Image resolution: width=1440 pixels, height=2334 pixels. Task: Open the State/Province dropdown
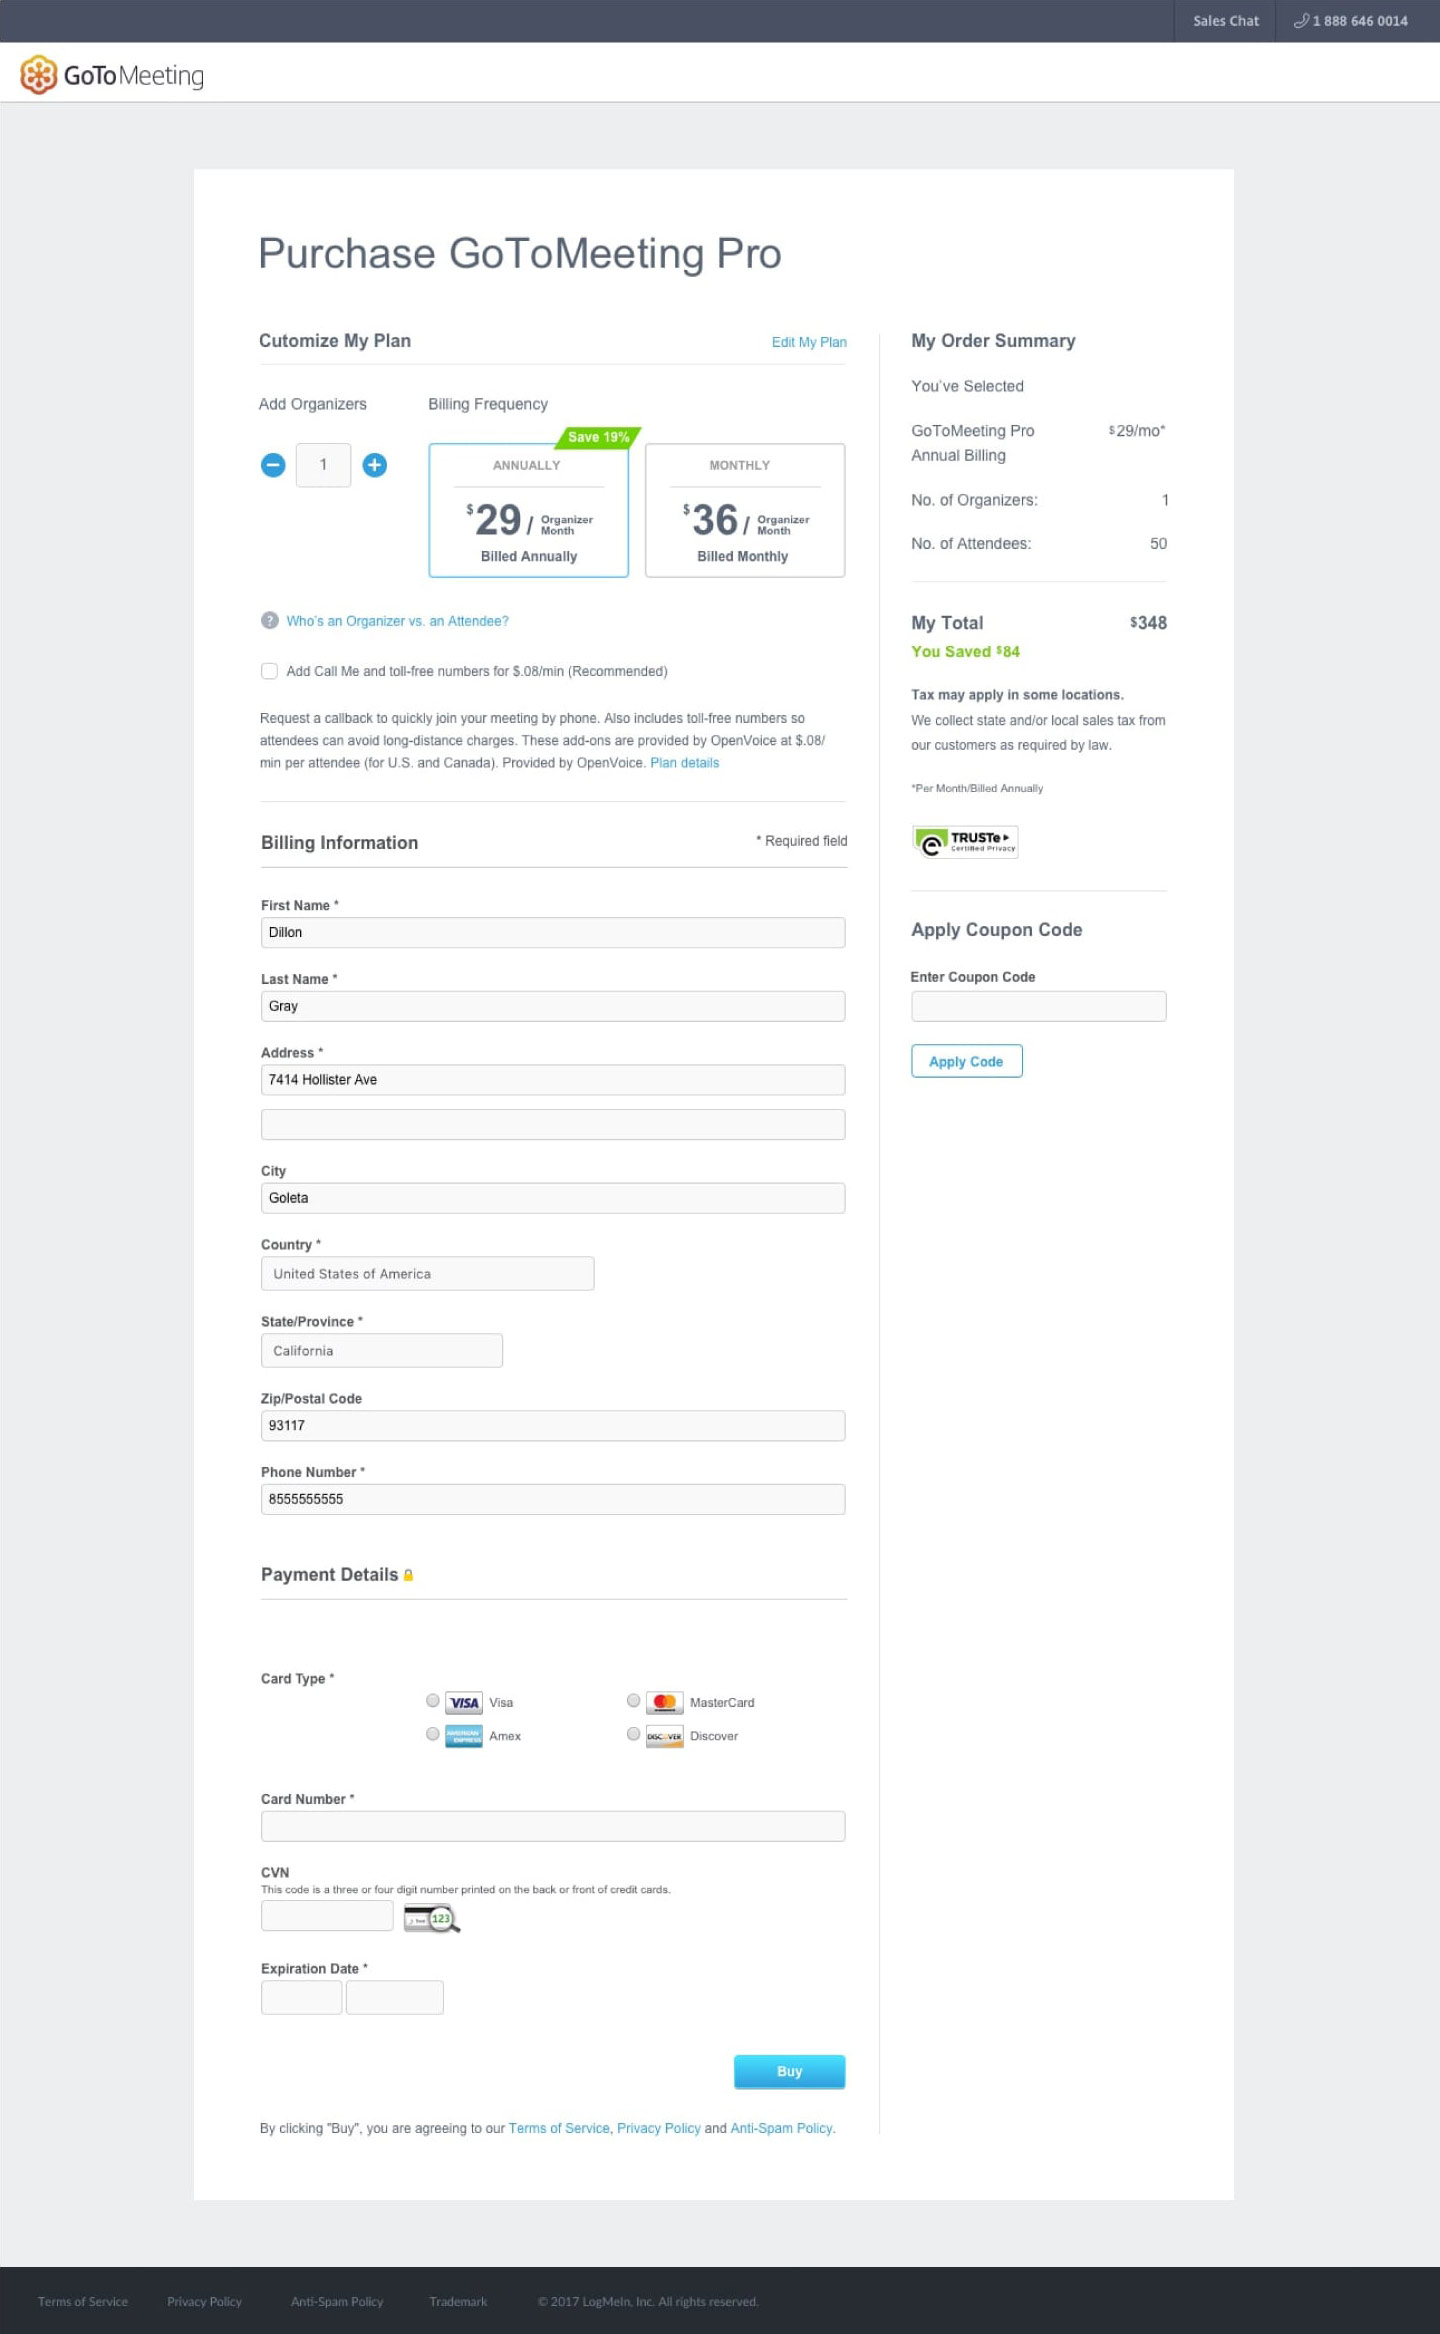pos(381,1351)
